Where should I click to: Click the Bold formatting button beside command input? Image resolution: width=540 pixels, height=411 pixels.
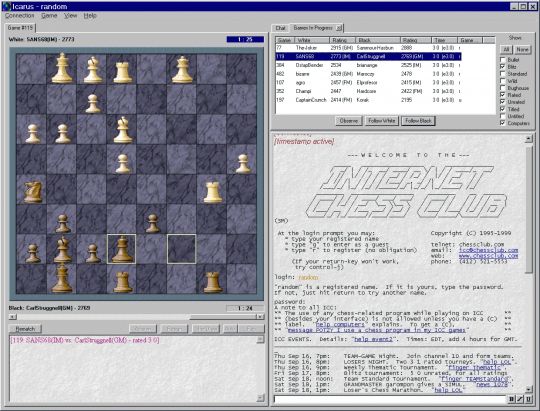pyautogui.click(x=511, y=399)
